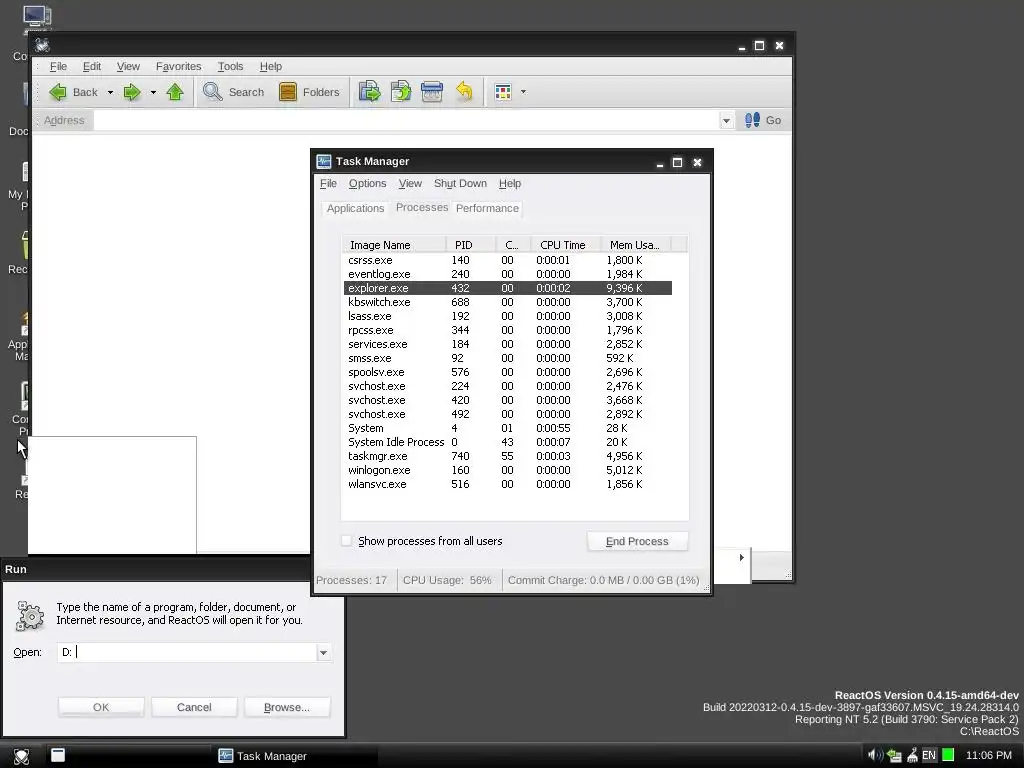Viewport: 1024px width, 768px height.
Task: Sort processes by Image Name column
Action: [x=394, y=245]
